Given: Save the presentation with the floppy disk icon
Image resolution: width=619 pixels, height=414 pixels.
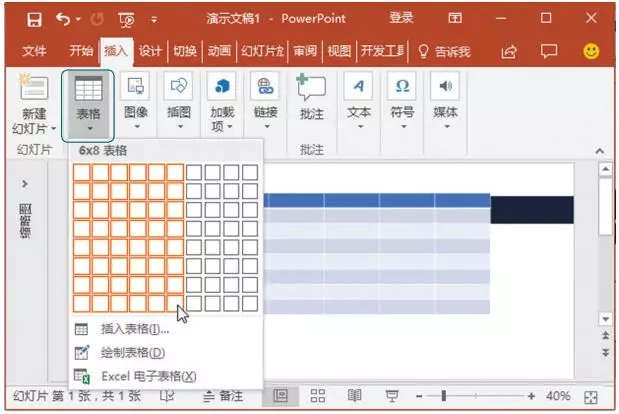Looking at the screenshot, I should 34,19.
